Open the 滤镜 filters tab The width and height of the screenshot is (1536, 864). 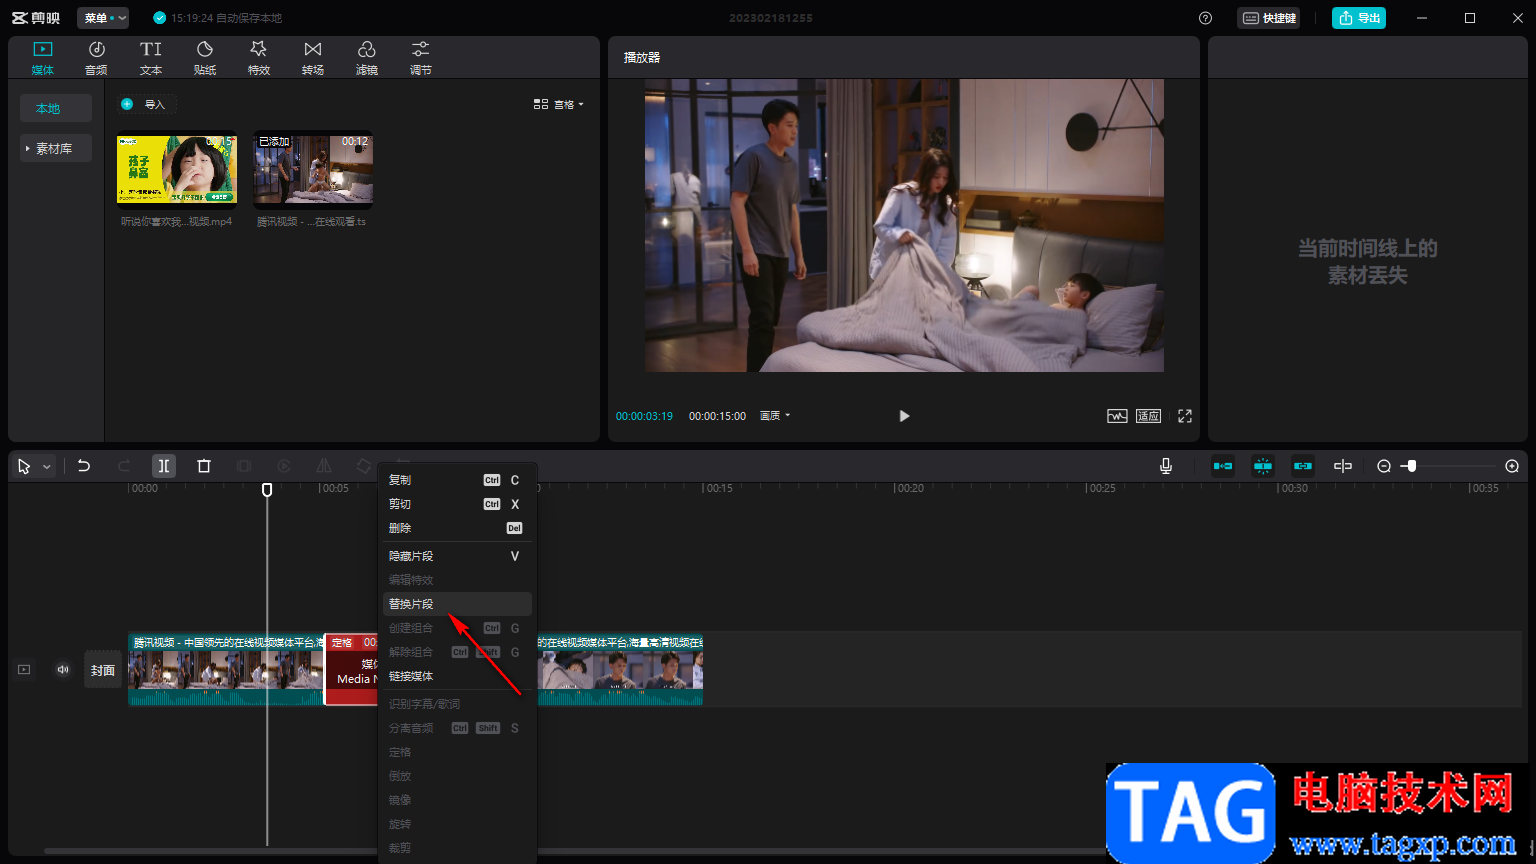coord(367,58)
